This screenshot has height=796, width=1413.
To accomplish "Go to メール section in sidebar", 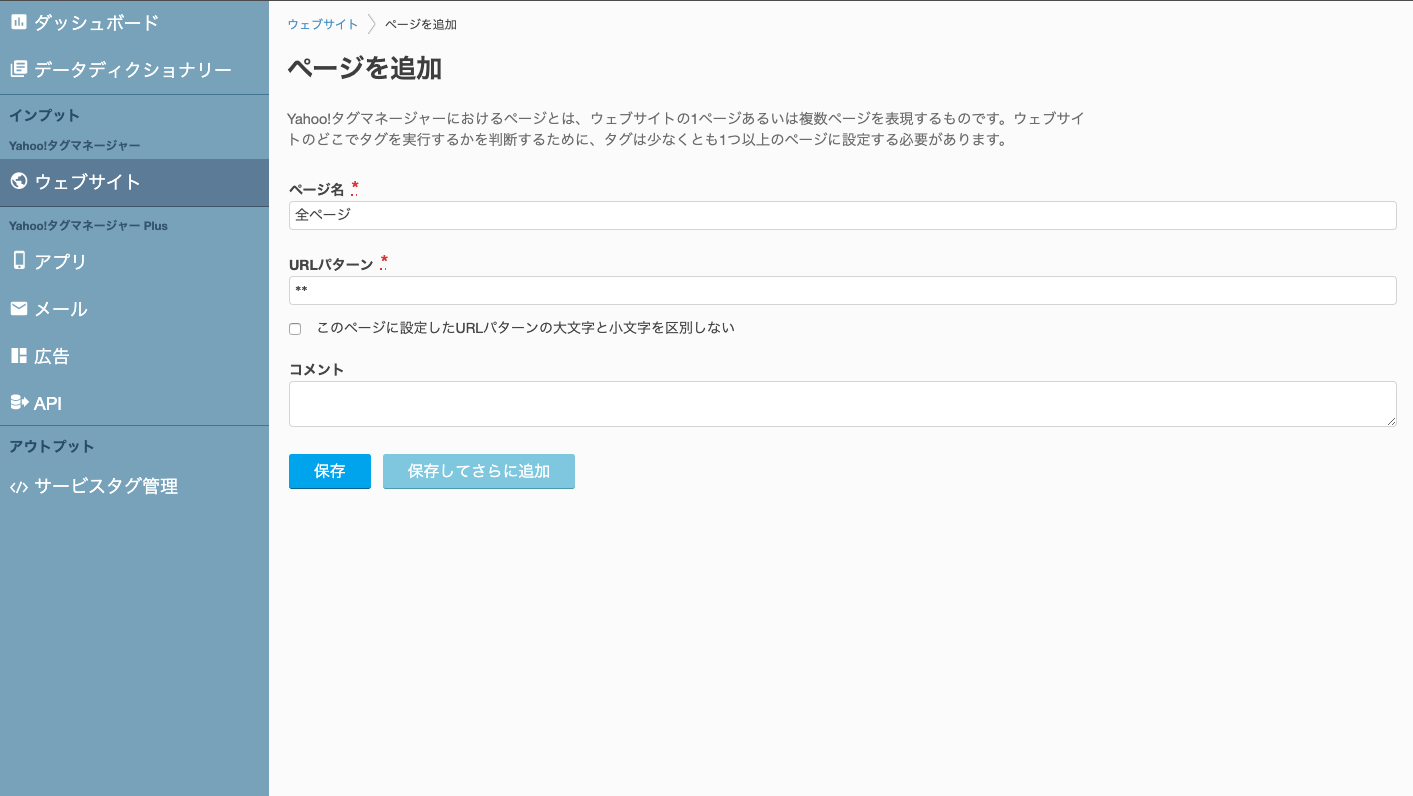I will (x=61, y=309).
